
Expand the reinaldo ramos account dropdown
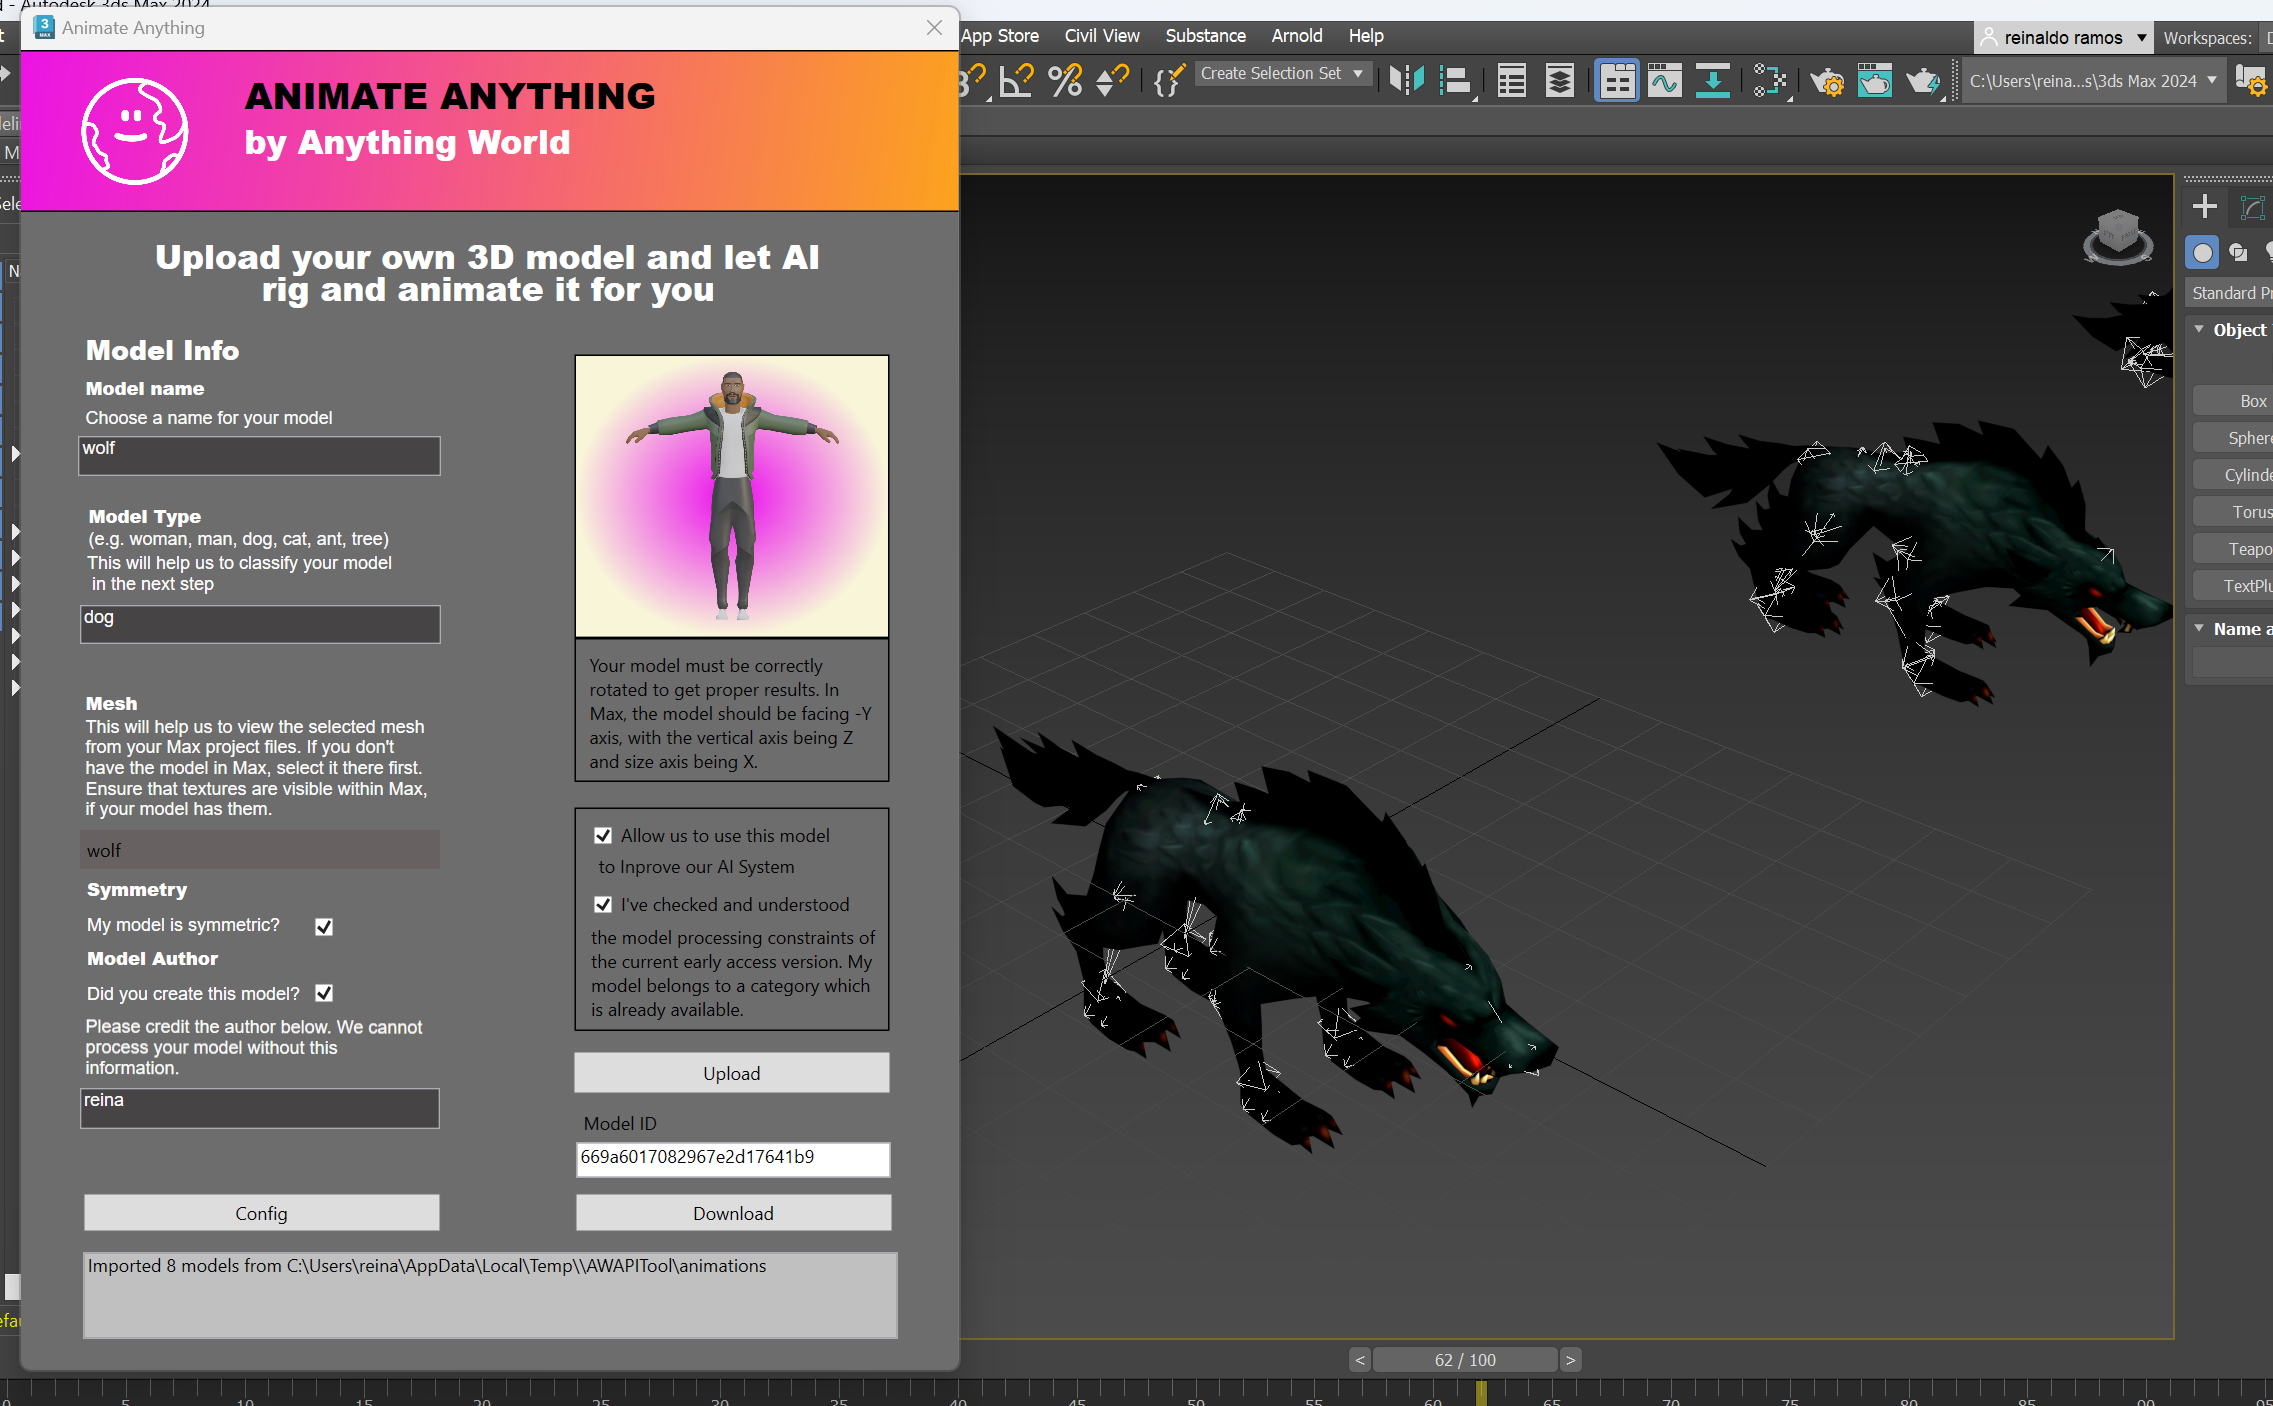2141,38
